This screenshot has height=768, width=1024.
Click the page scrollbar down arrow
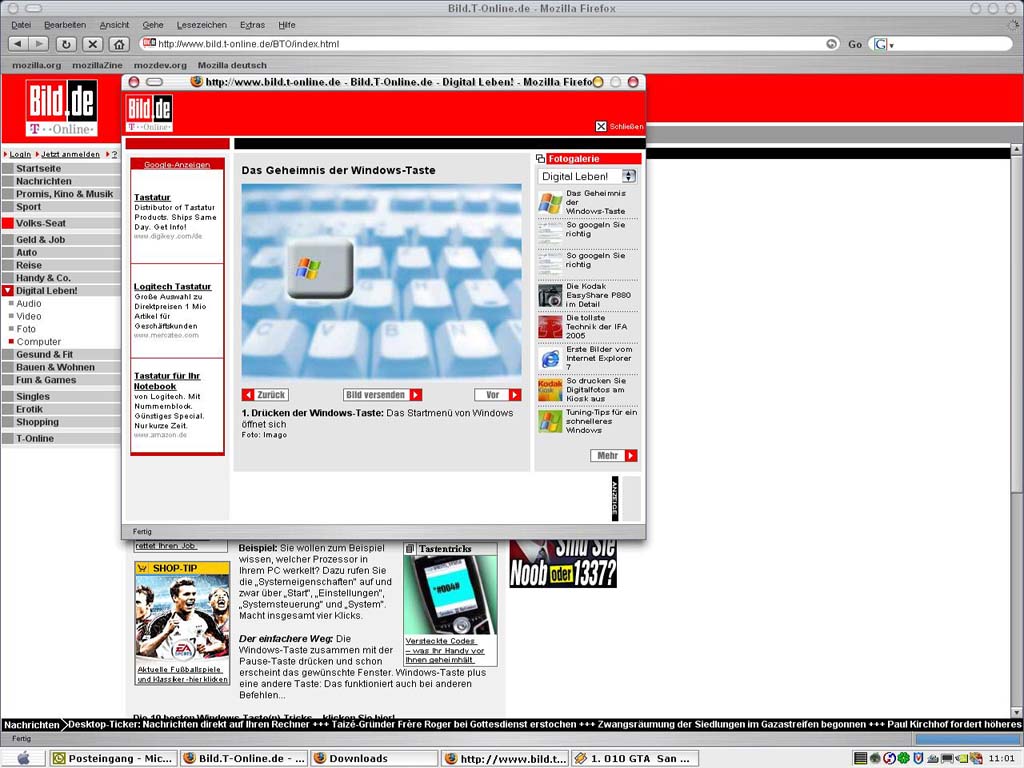pyautogui.click(x=1016, y=712)
